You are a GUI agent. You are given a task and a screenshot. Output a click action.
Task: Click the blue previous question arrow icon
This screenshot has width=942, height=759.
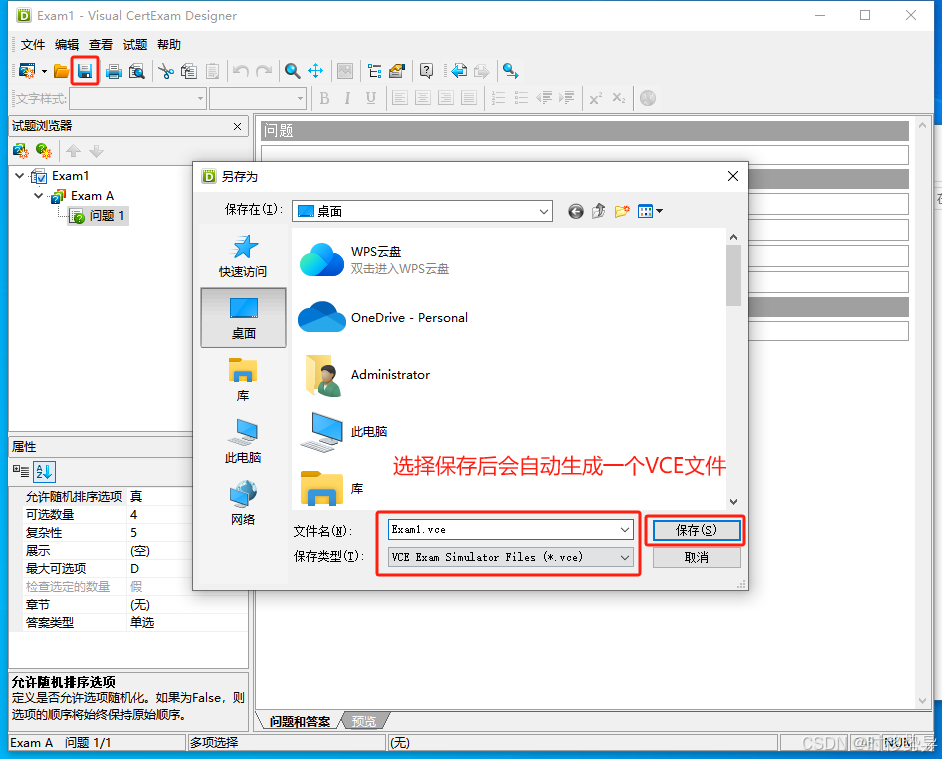459,71
